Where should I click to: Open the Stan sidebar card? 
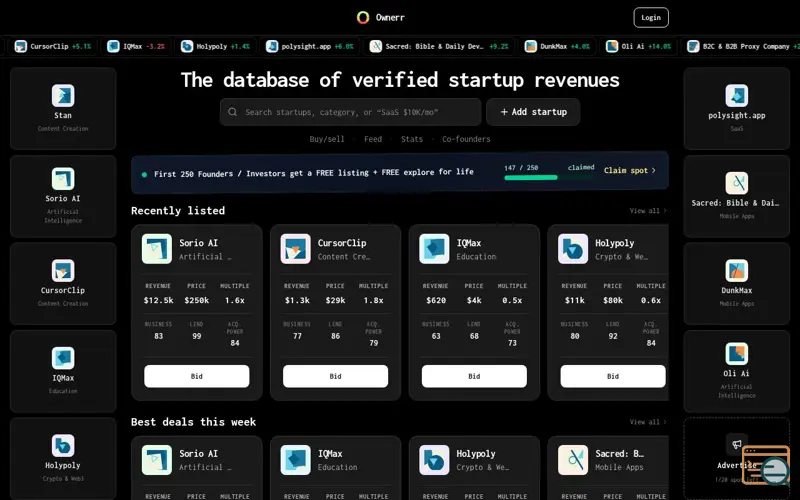pyautogui.click(x=63, y=108)
